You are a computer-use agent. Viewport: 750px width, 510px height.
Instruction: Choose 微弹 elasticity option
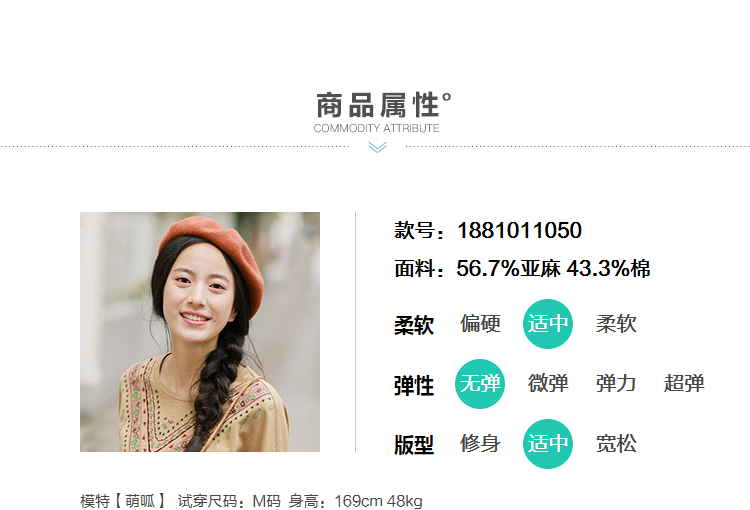point(548,384)
